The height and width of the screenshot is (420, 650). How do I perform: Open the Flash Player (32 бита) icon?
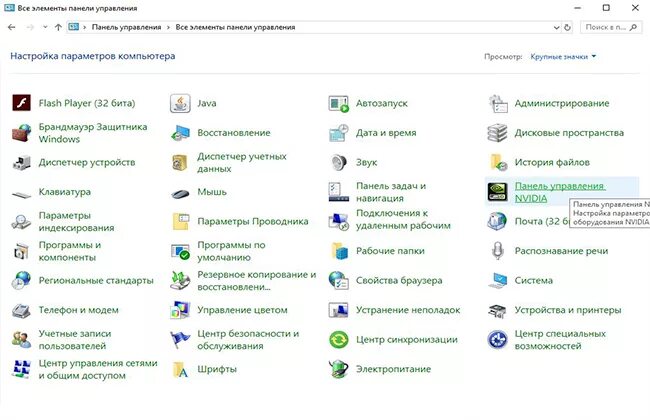click(x=21, y=103)
